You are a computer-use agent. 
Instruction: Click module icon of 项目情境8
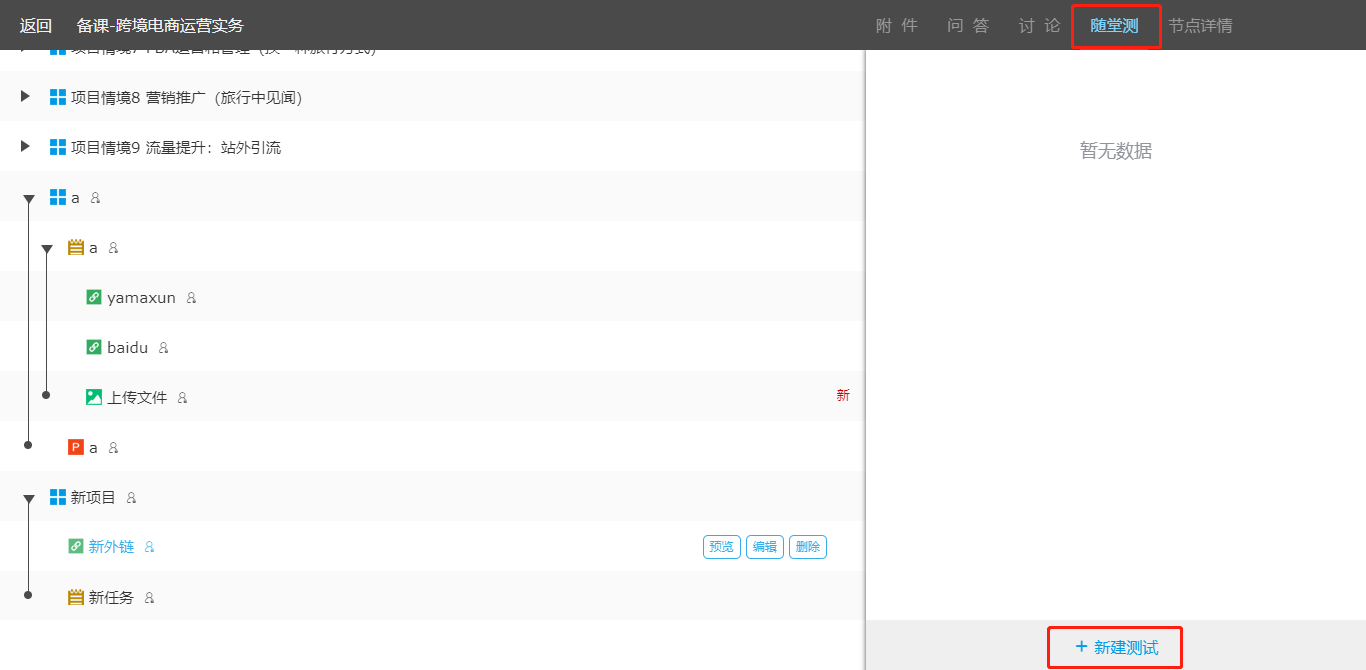click(x=58, y=97)
